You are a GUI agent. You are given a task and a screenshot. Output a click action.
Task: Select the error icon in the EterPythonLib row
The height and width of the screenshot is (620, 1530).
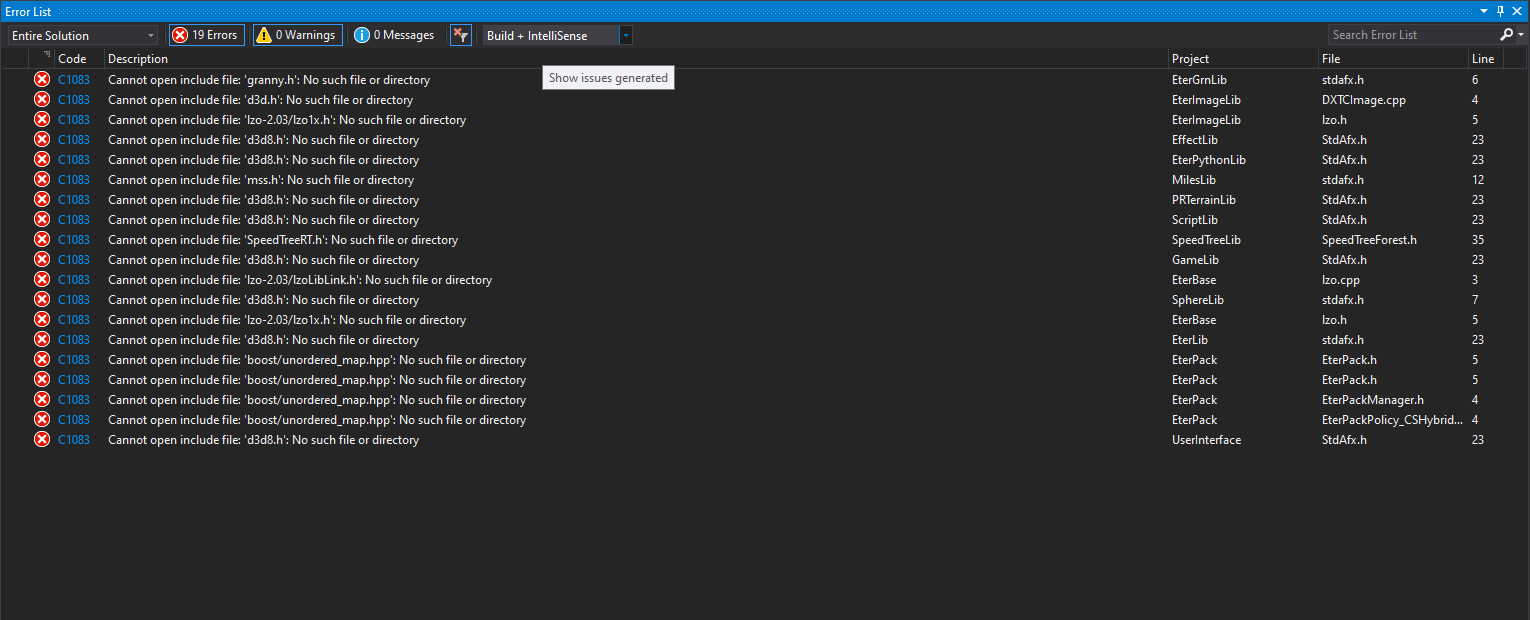(42, 159)
